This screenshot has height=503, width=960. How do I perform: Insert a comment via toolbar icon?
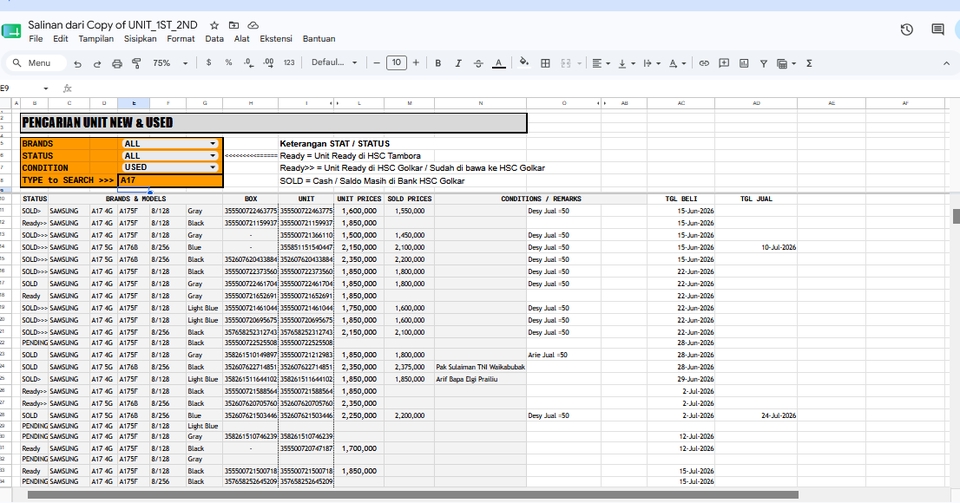click(724, 63)
